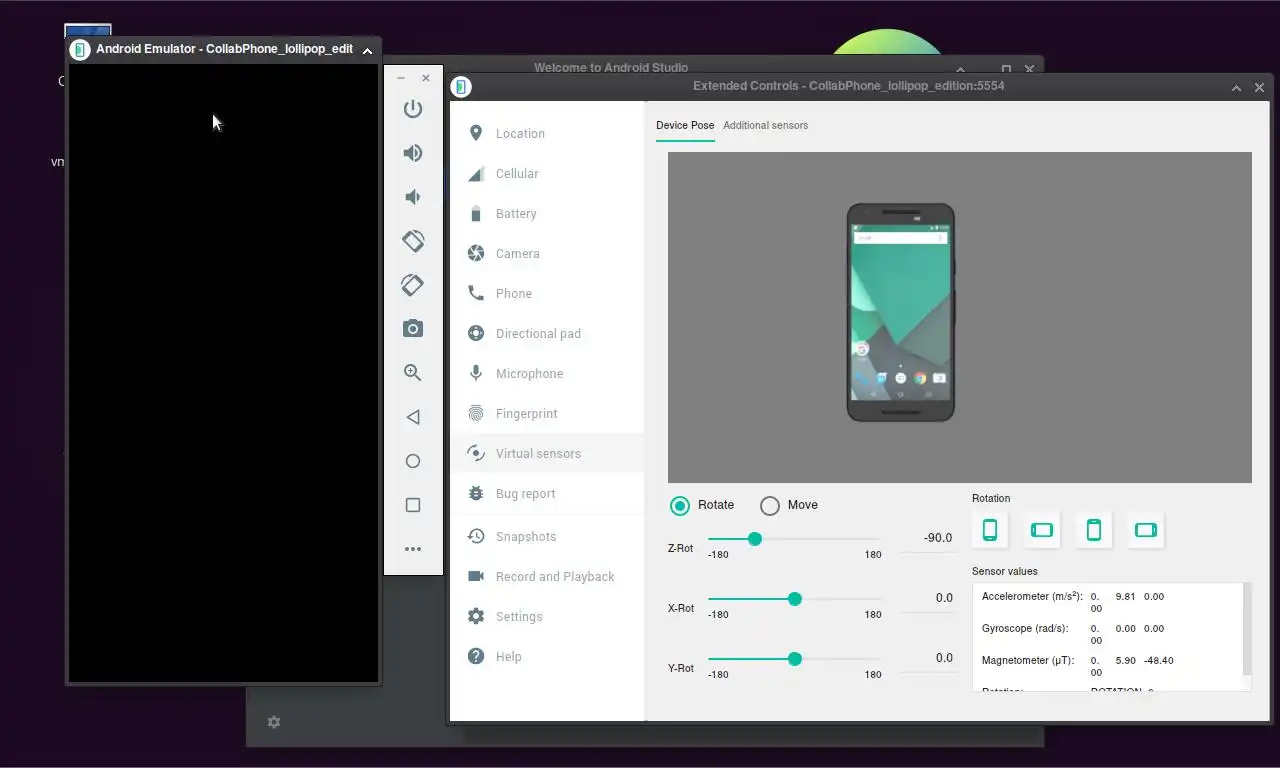The image size is (1280, 768).
Task: Click the Extended Controls window title icon
Action: [461, 87]
